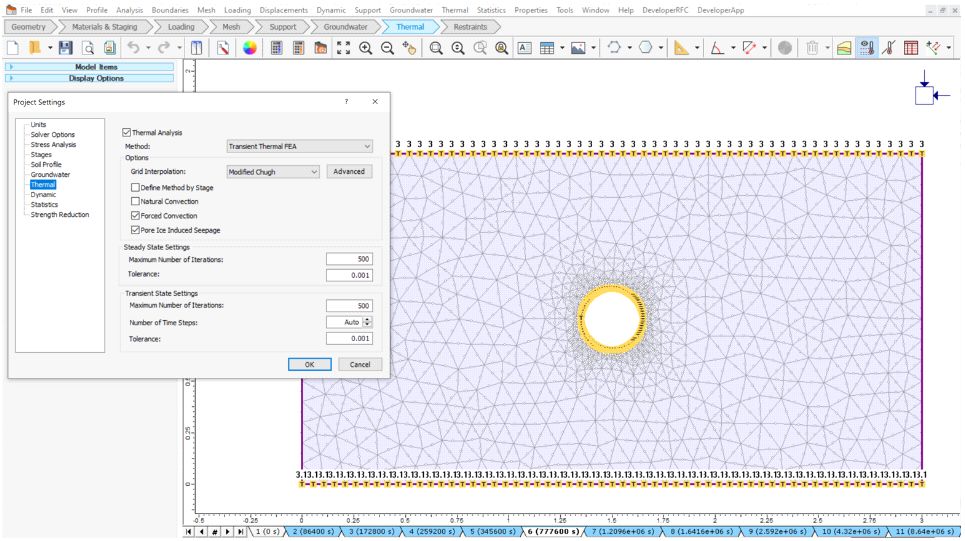Click the Undo arrow icon
965x541 pixels.
tap(133, 48)
